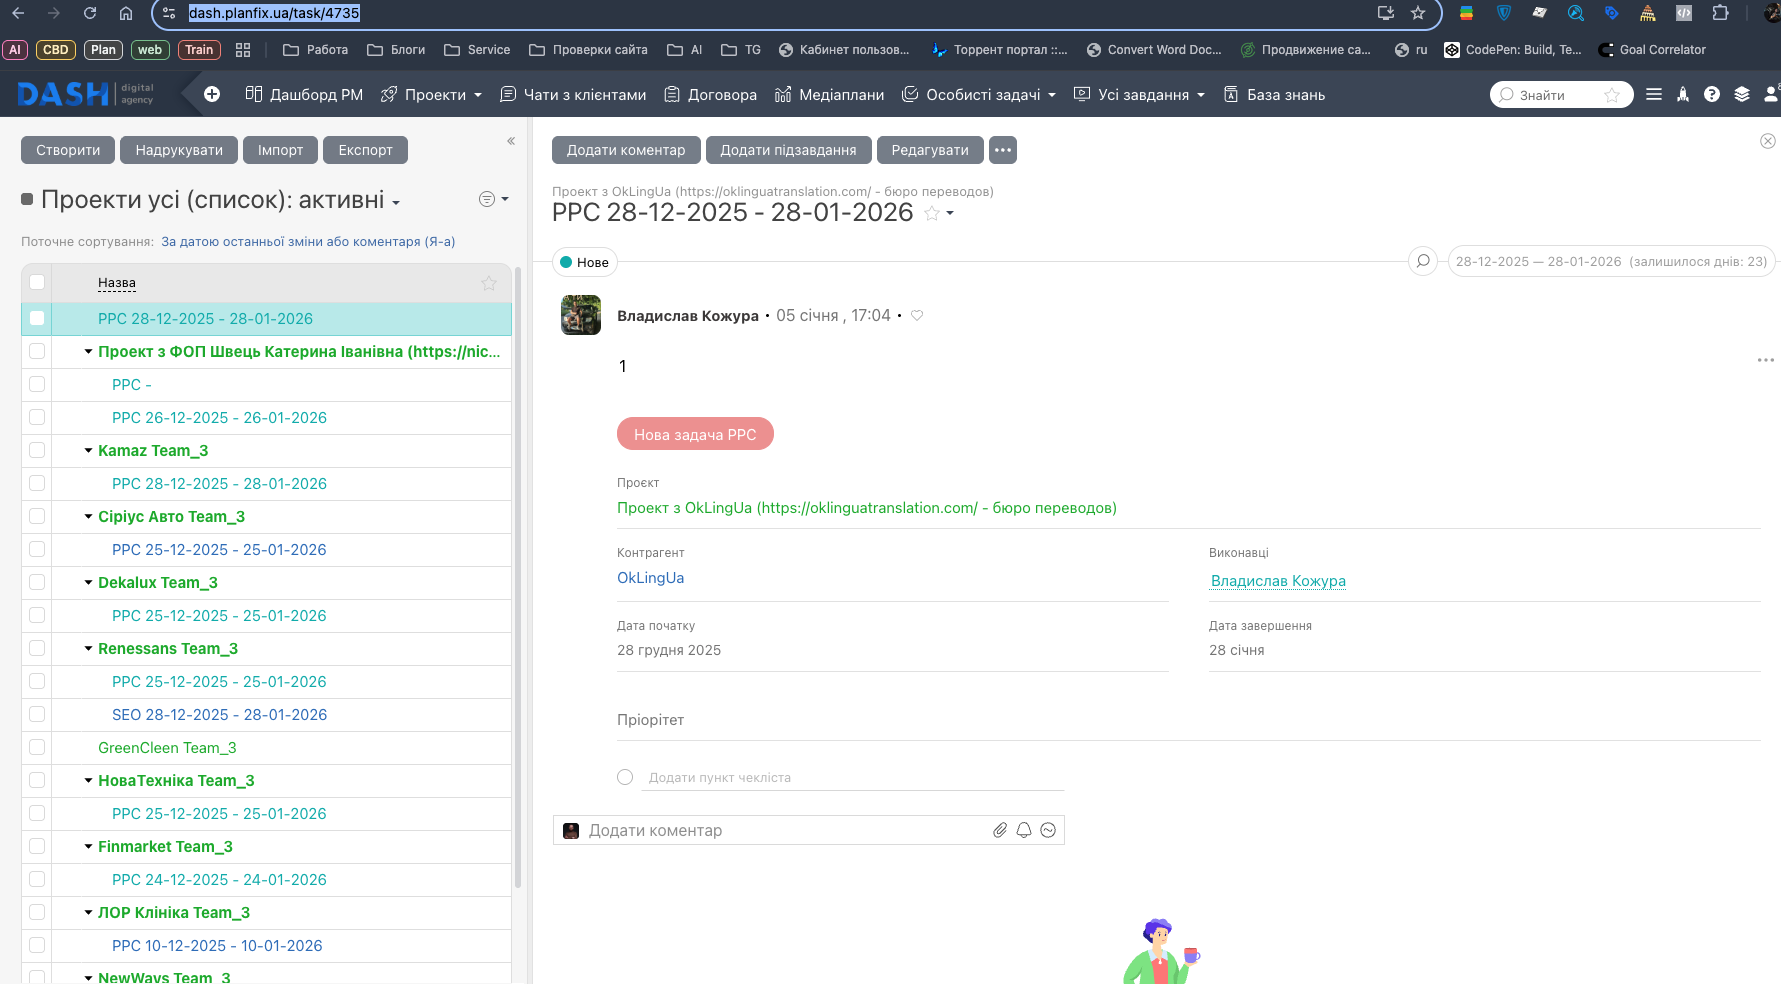
Task: Open dropdown arrow beside task title star
Action: (950, 213)
